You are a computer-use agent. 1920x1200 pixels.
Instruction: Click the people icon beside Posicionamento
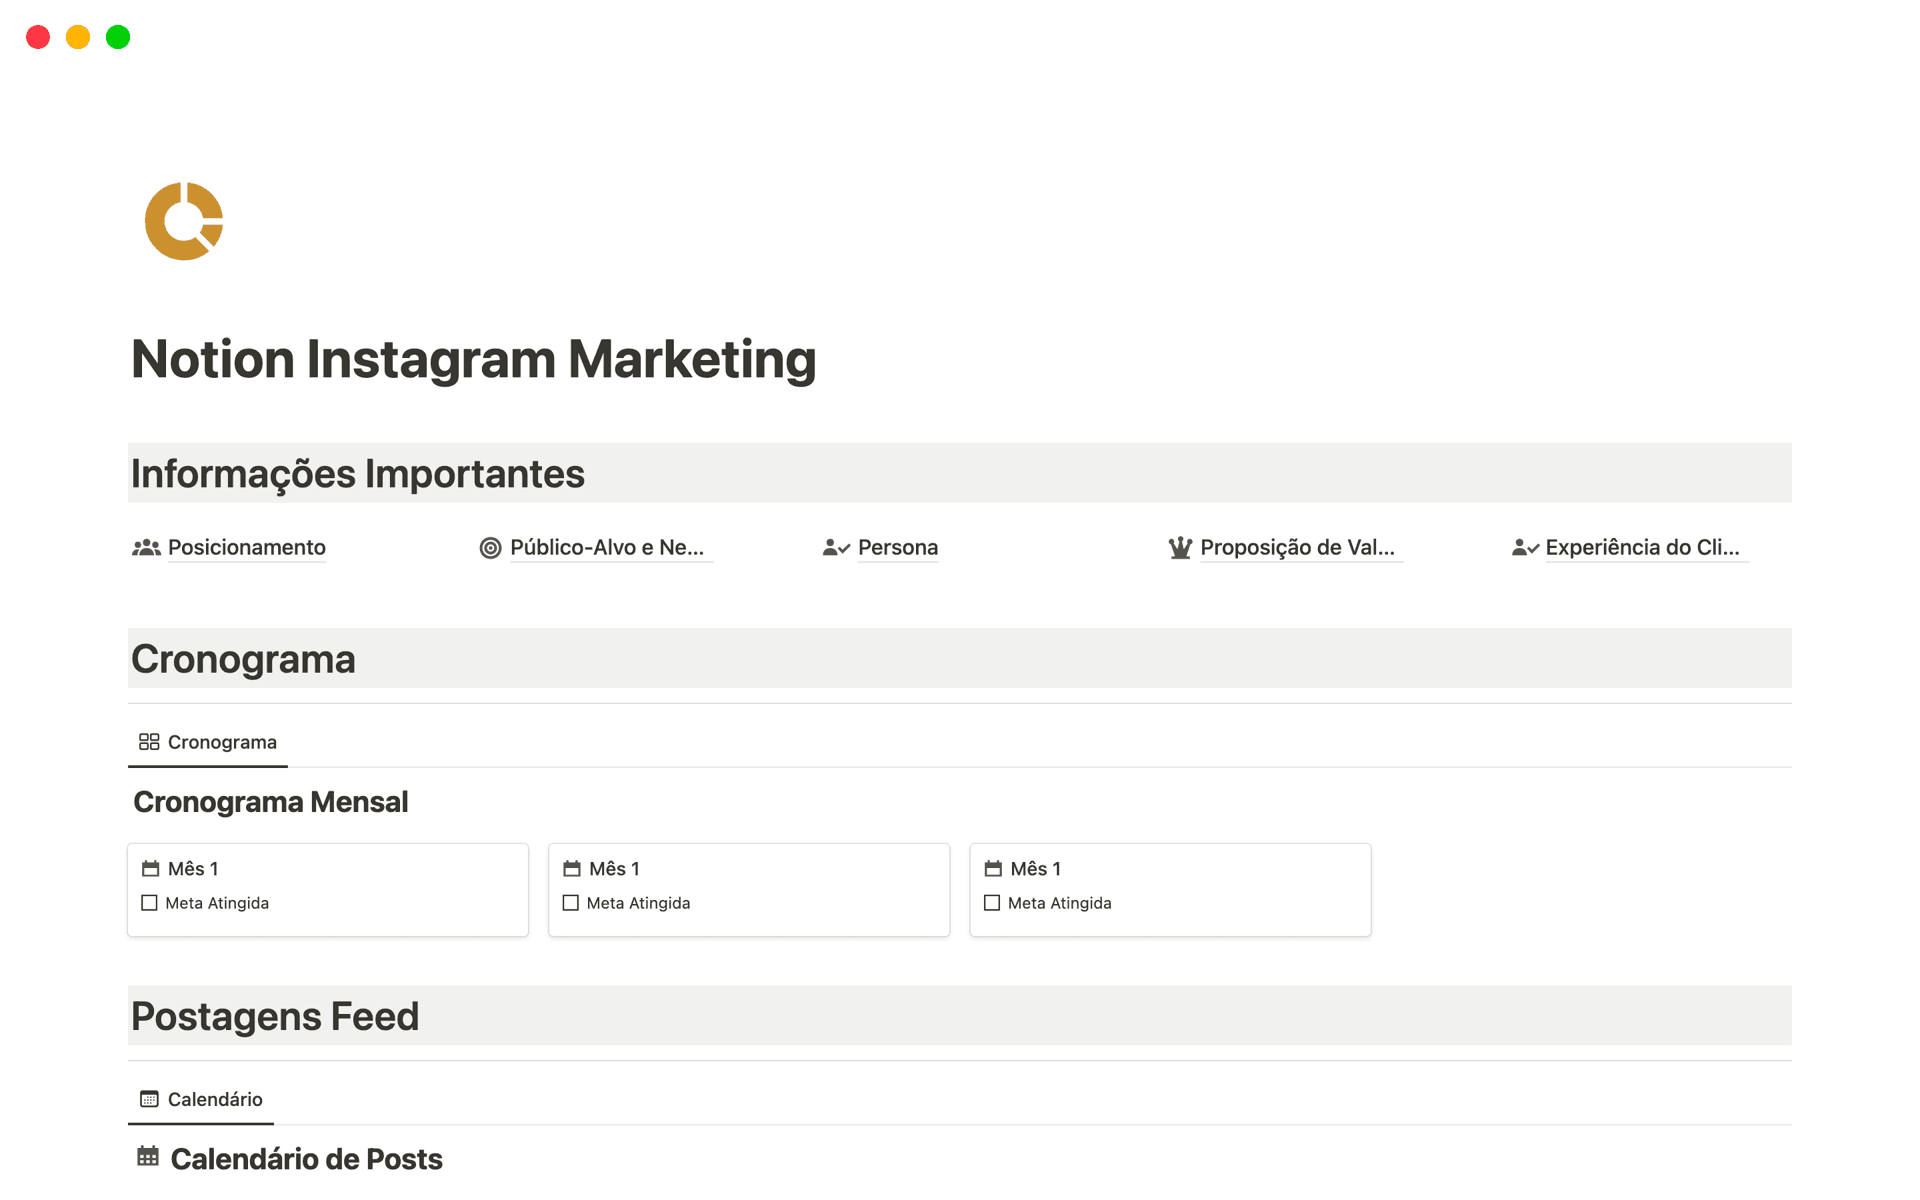[x=146, y=548]
